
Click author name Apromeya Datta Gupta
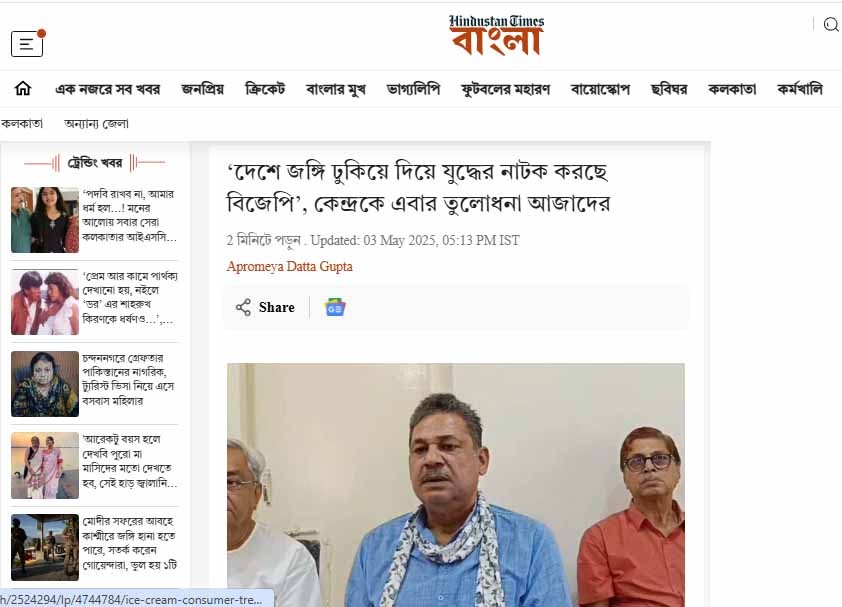tap(289, 266)
